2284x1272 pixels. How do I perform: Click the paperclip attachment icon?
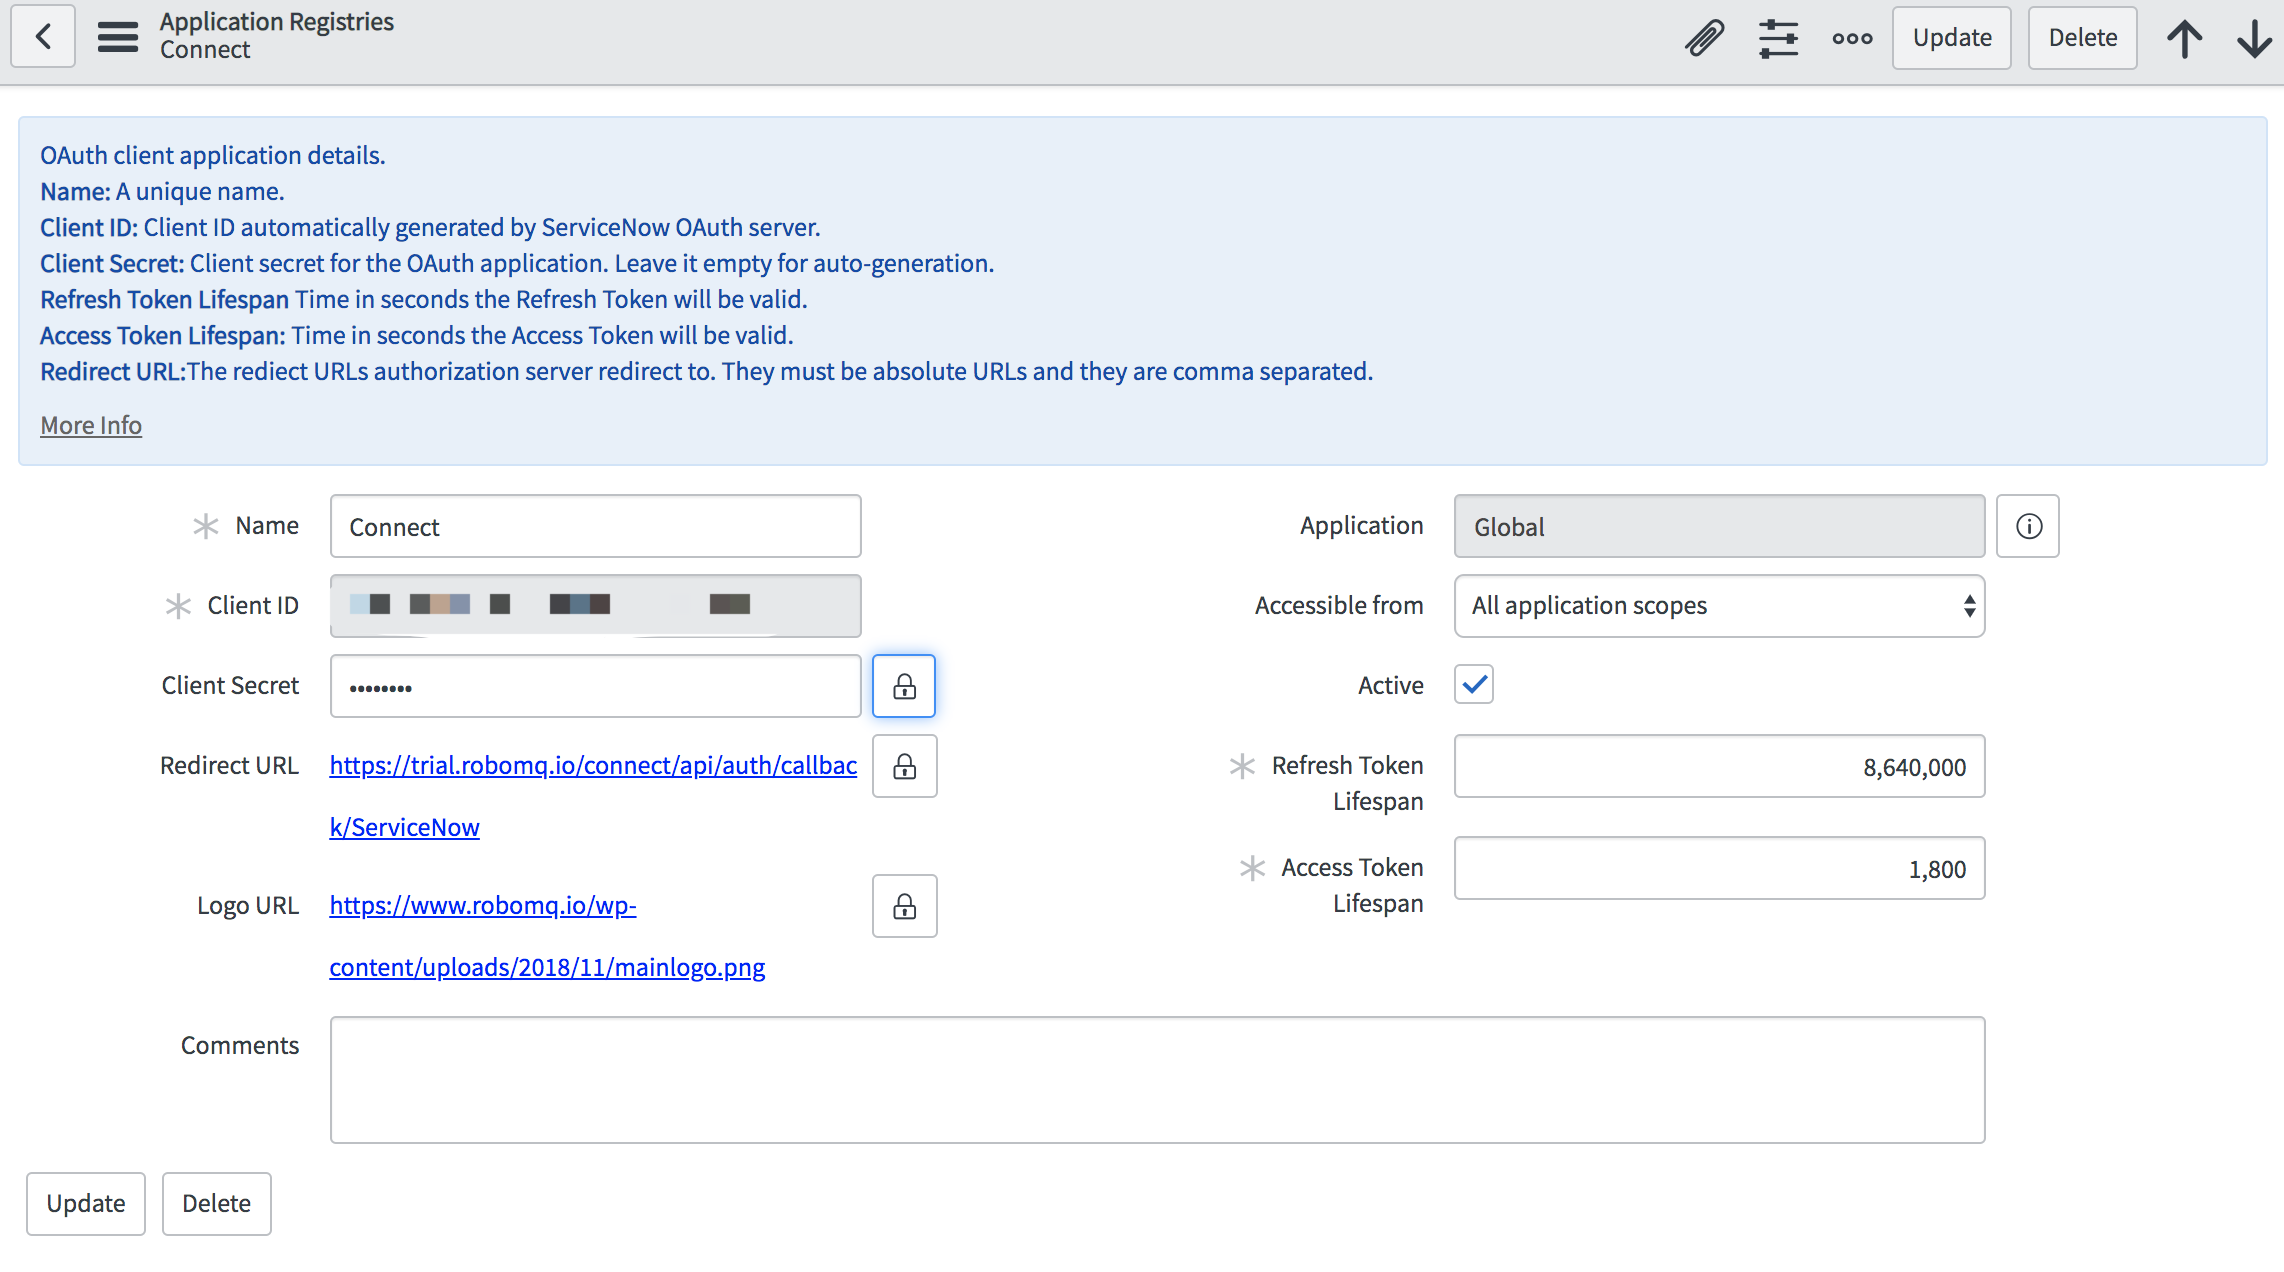coord(1704,34)
